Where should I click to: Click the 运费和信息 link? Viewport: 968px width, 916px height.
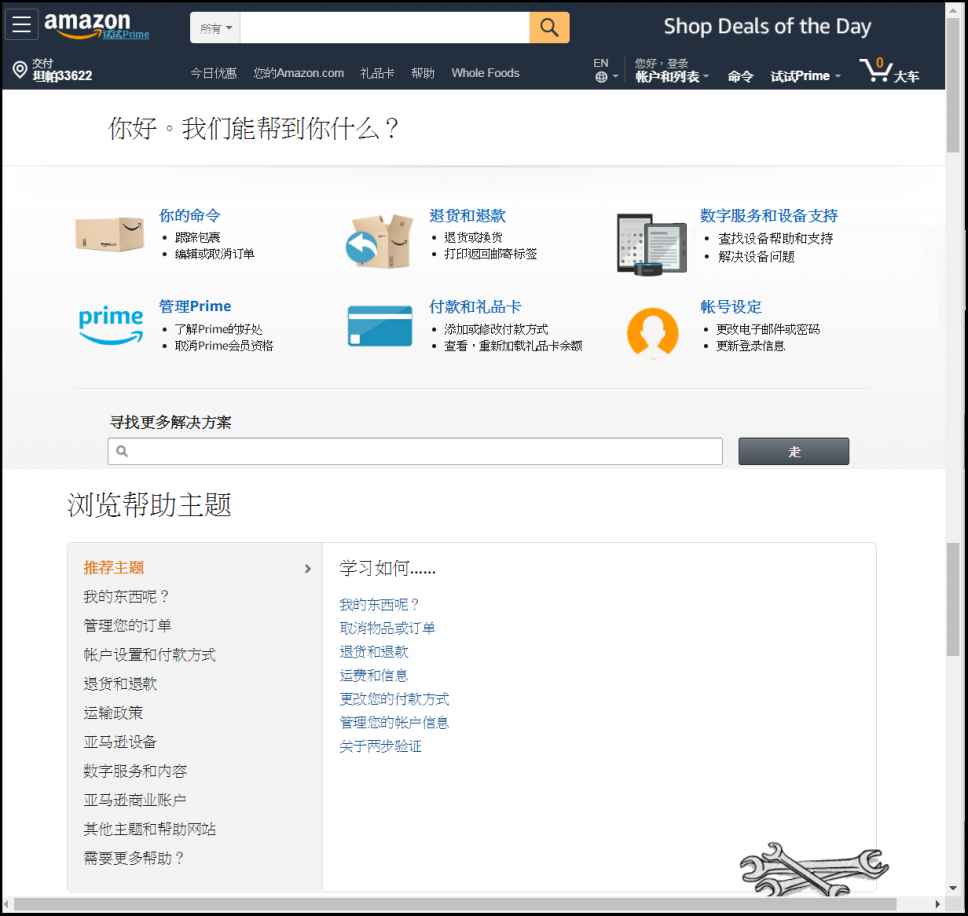[373, 675]
